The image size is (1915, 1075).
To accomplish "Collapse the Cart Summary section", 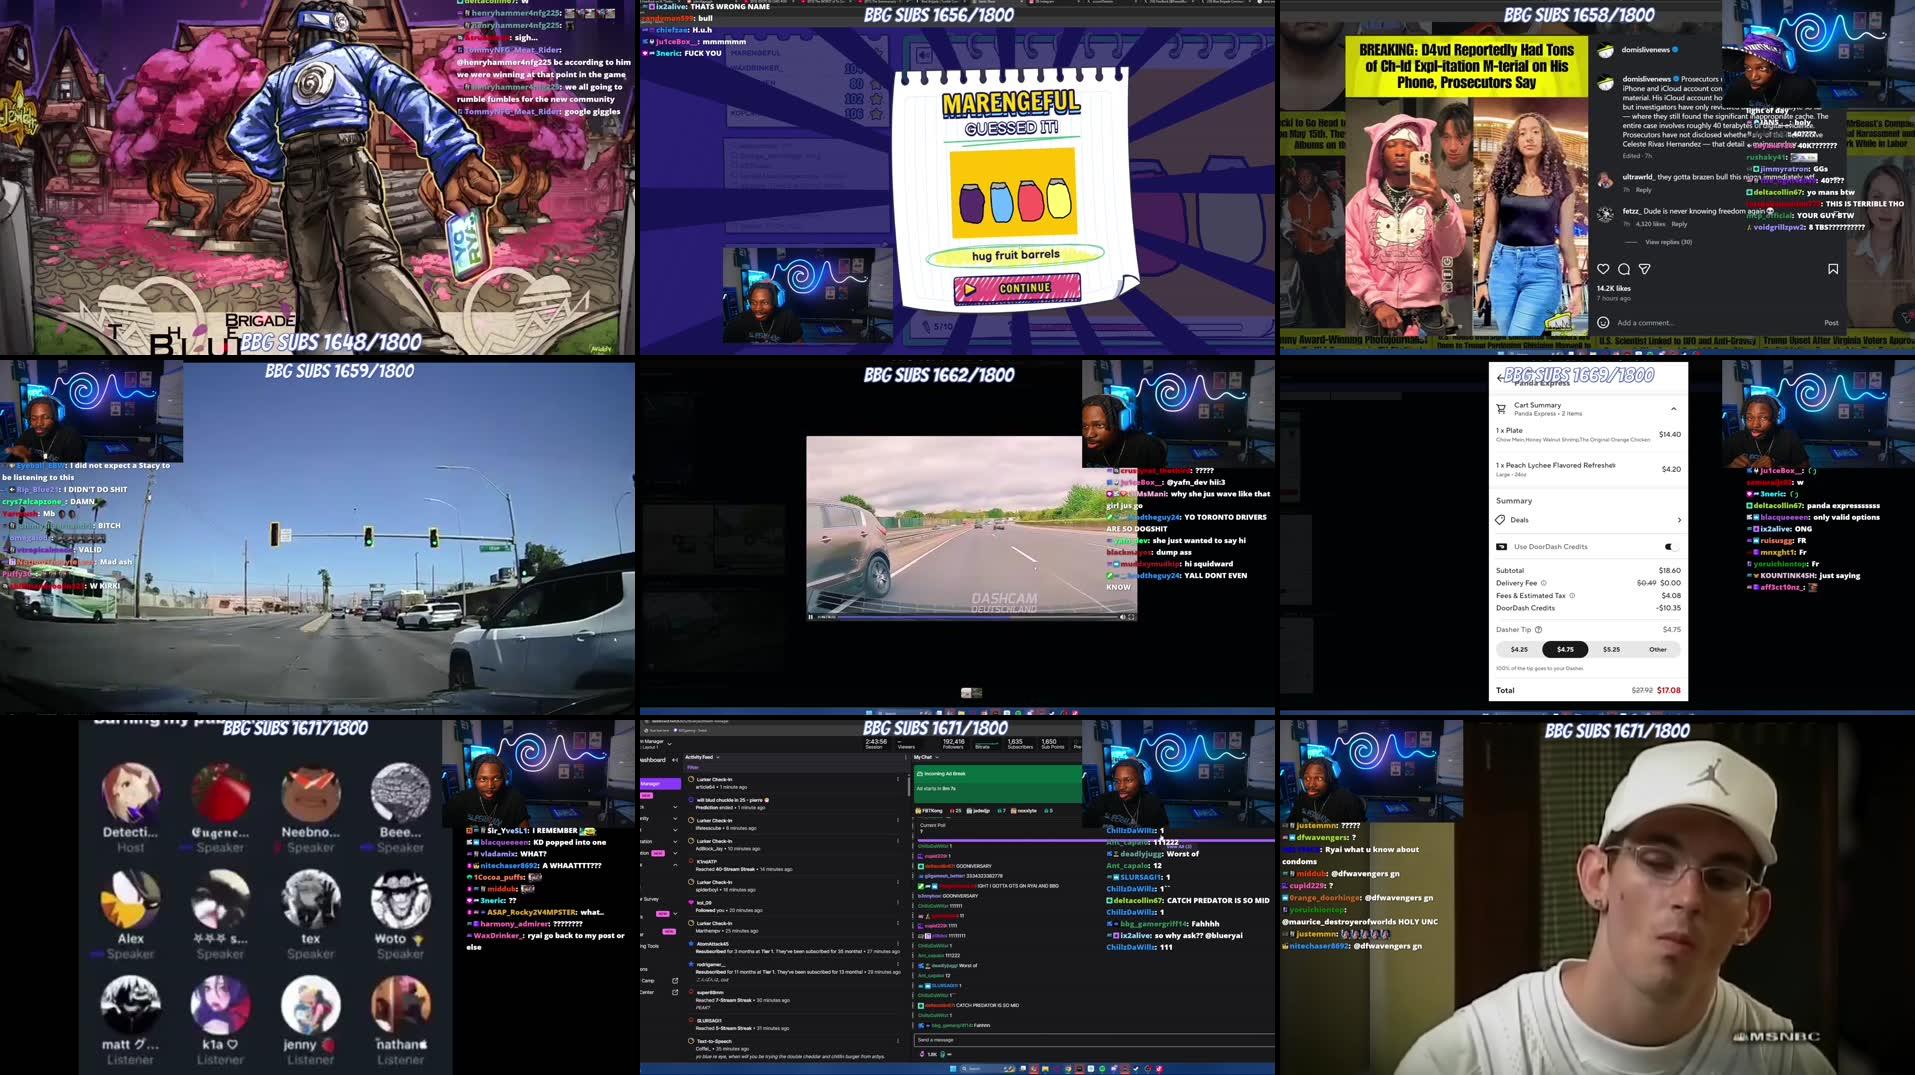I will (1674, 409).
